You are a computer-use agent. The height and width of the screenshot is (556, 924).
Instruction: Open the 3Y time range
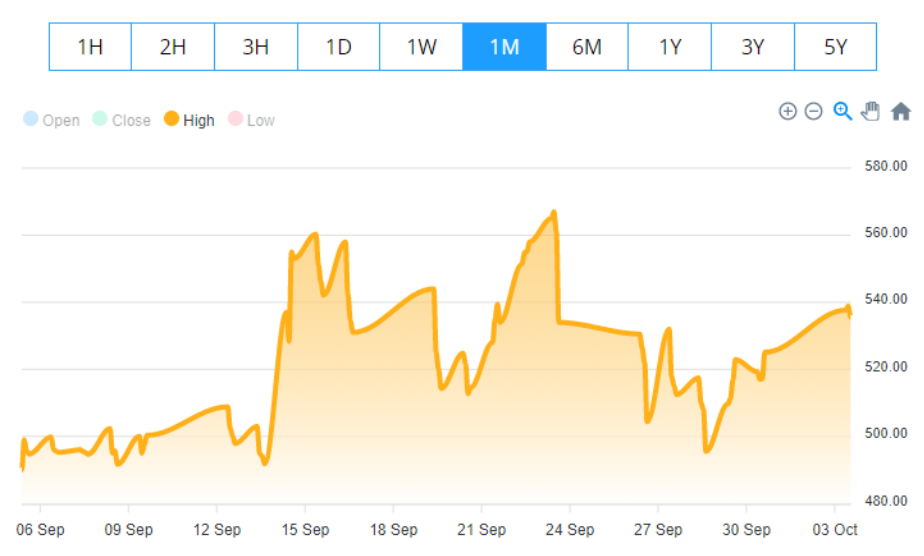[x=753, y=47]
